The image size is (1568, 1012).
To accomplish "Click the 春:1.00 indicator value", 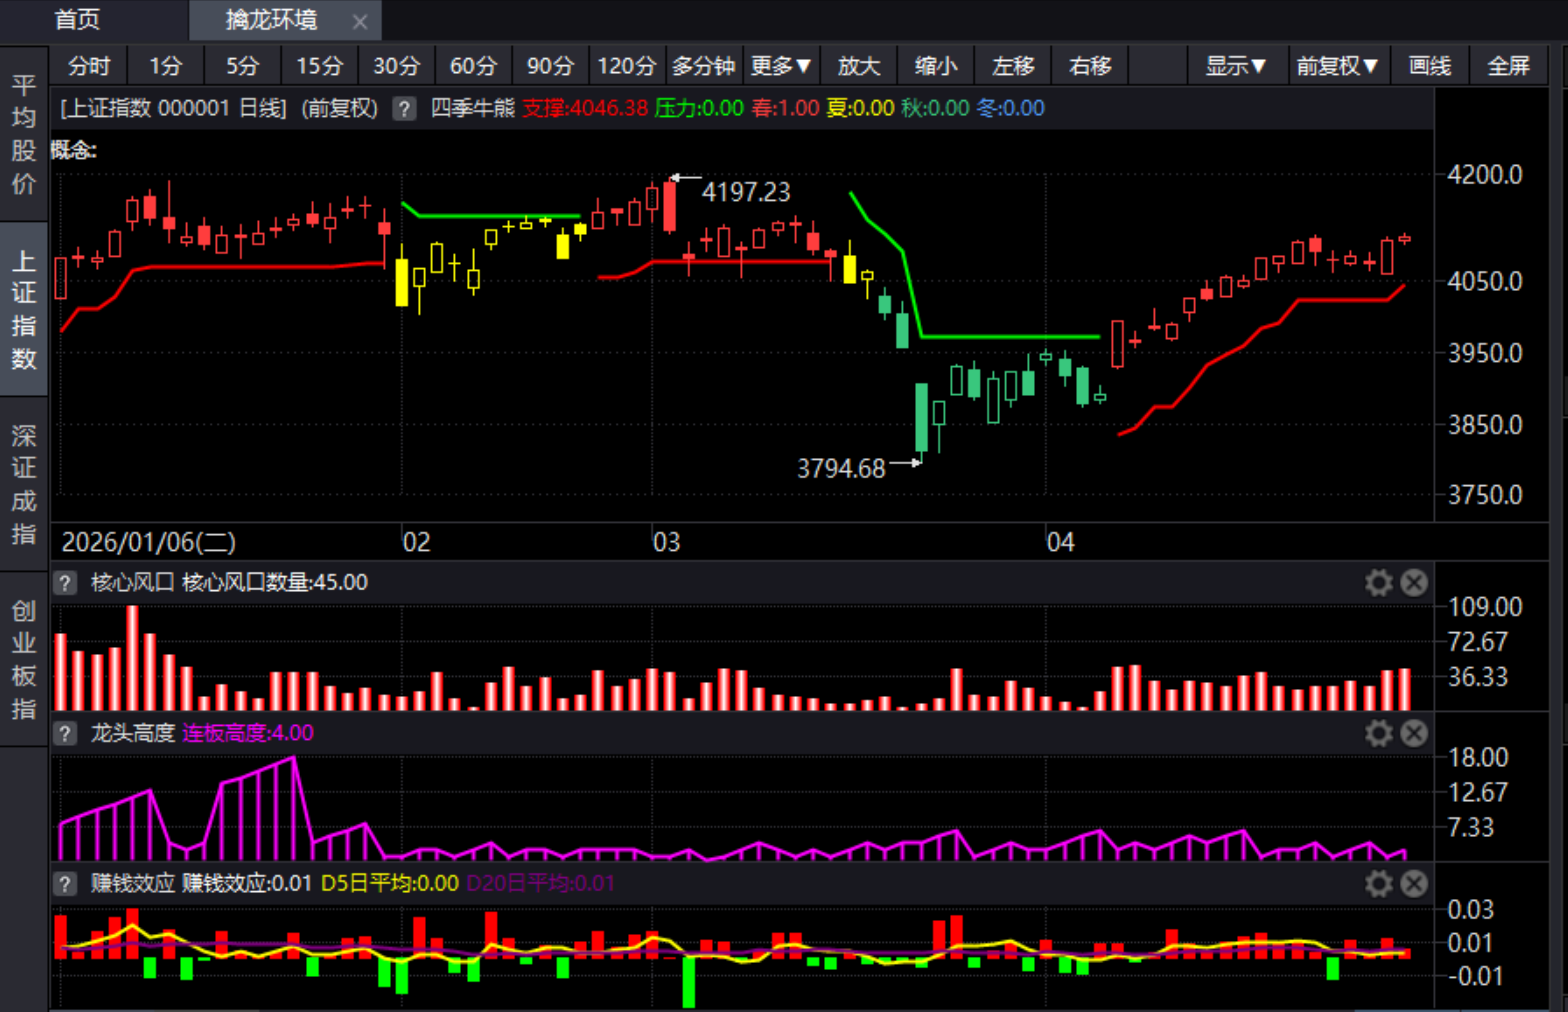I will (x=785, y=108).
